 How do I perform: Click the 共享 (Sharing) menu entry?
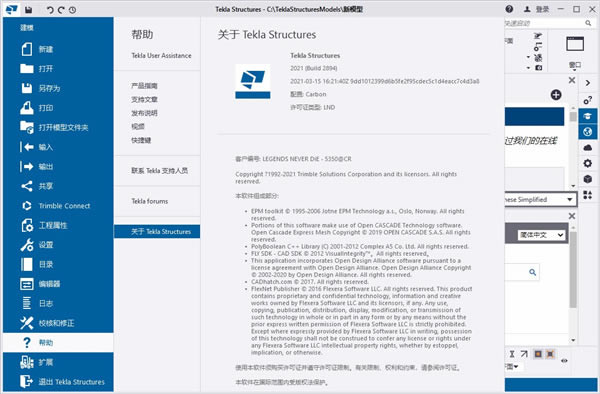click(58, 186)
